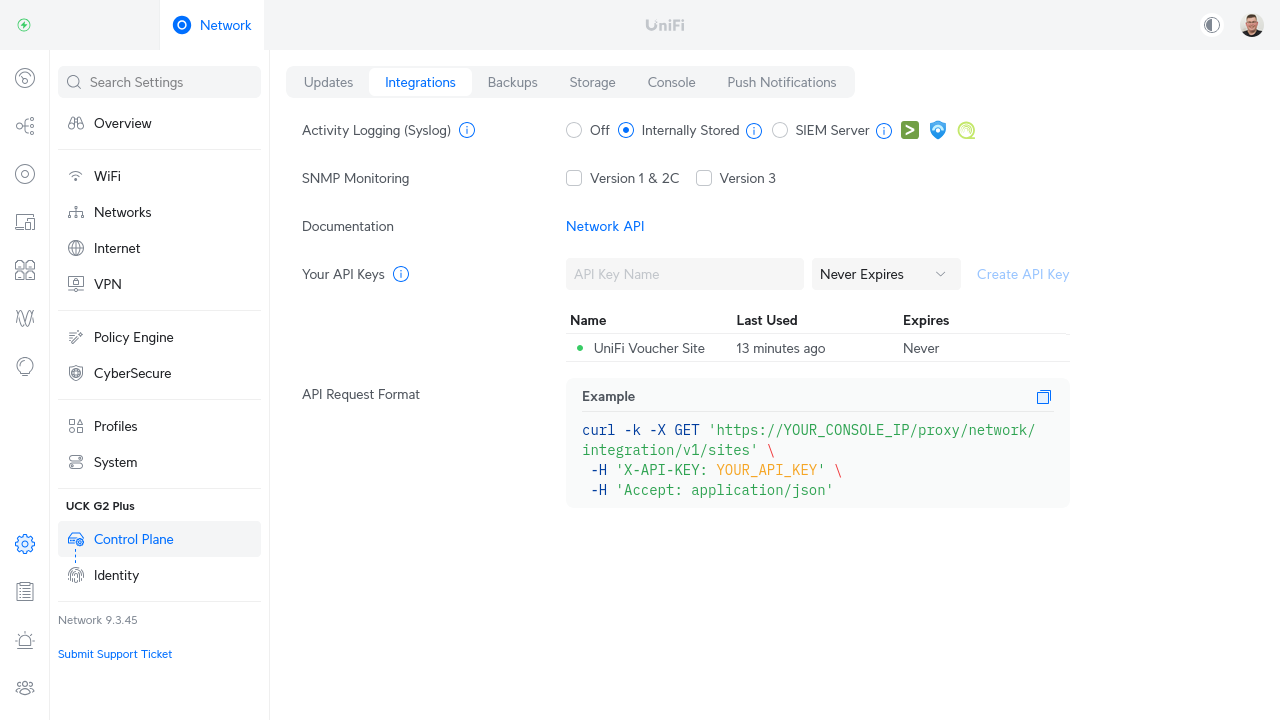Viewport: 1280px width, 720px height.
Task: Open the UniFi Network dashboard icon
Action: click(25, 78)
